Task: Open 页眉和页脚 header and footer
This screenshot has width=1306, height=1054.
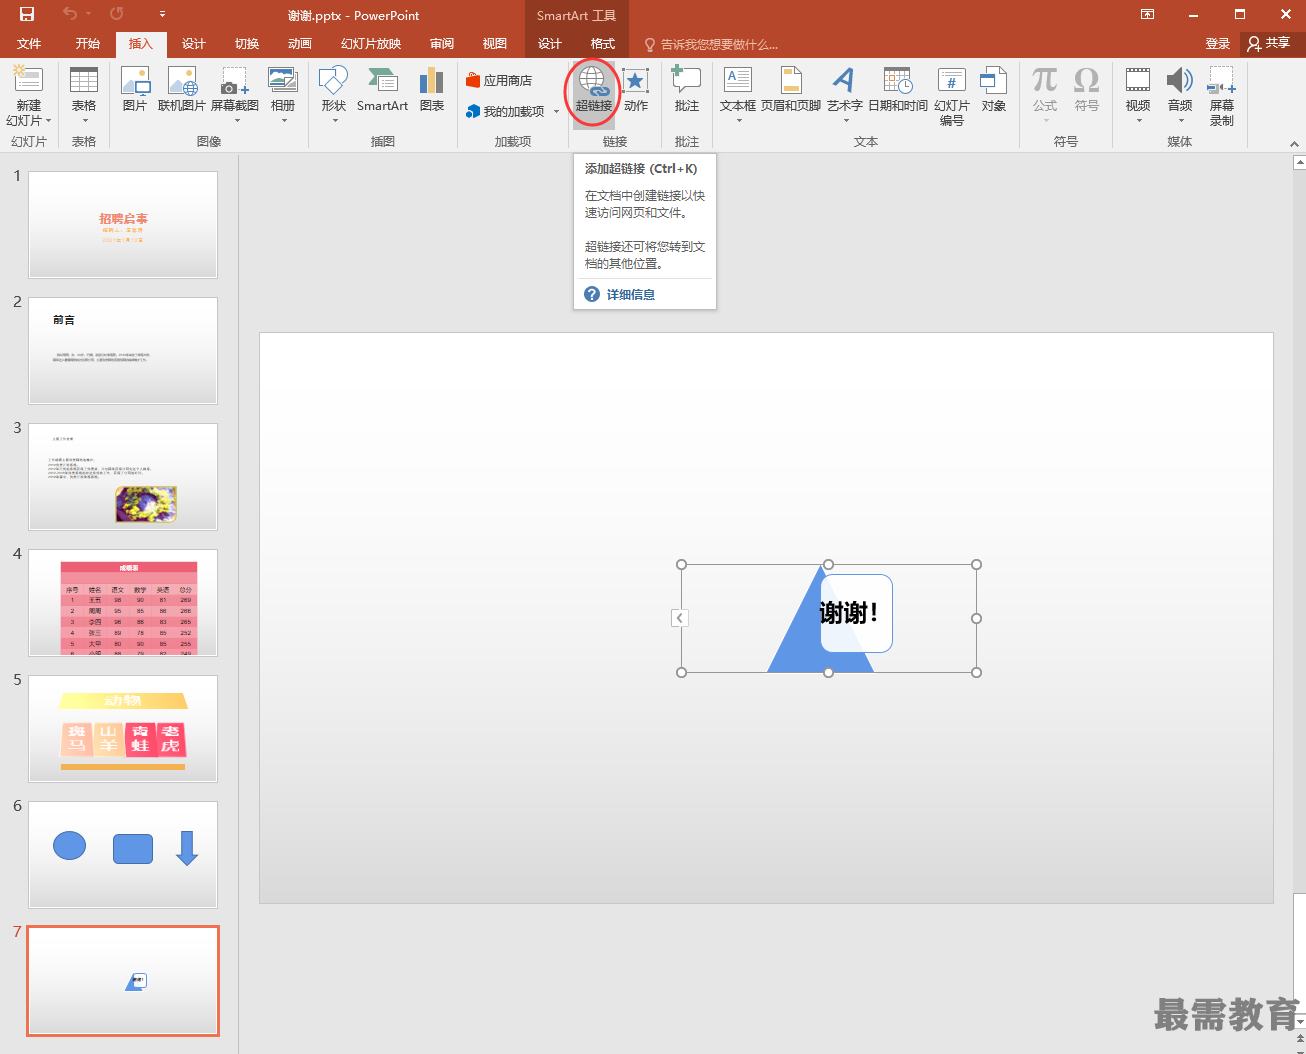Action: click(x=791, y=89)
